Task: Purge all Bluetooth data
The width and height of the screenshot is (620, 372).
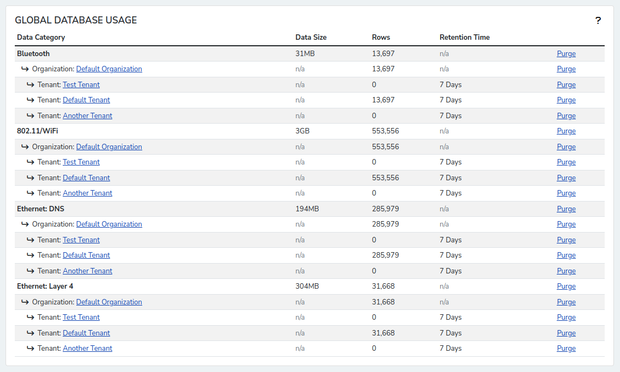Action: (x=566, y=53)
